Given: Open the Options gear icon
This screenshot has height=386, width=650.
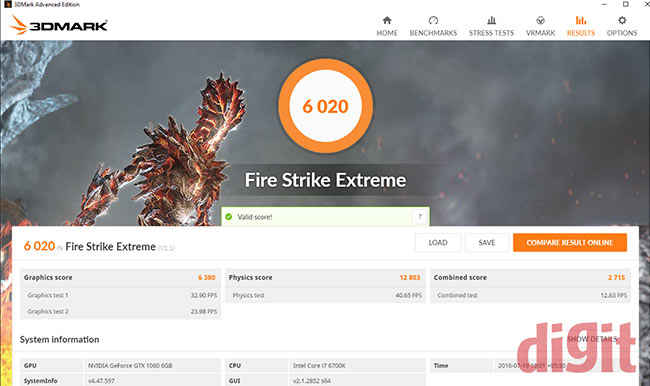Looking at the screenshot, I should tap(622, 20).
